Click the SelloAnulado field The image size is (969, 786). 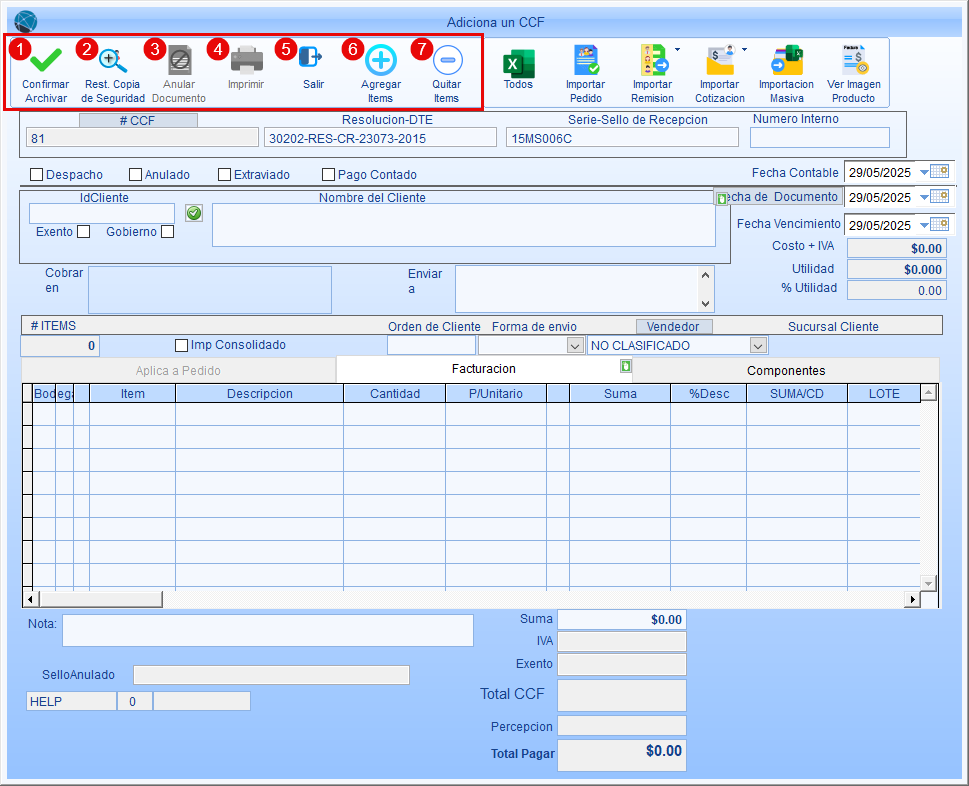[271, 675]
